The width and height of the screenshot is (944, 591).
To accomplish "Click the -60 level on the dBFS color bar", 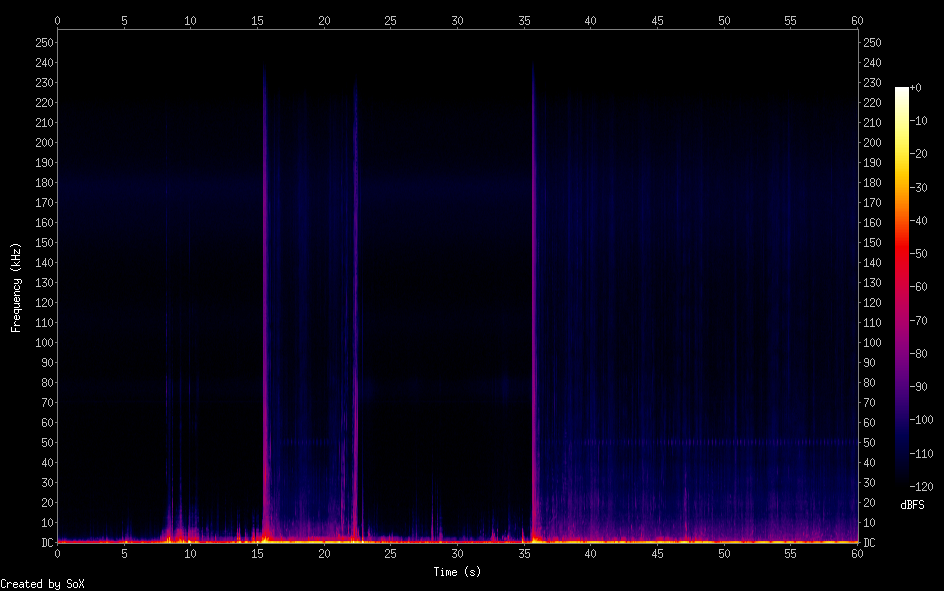I will point(902,286).
